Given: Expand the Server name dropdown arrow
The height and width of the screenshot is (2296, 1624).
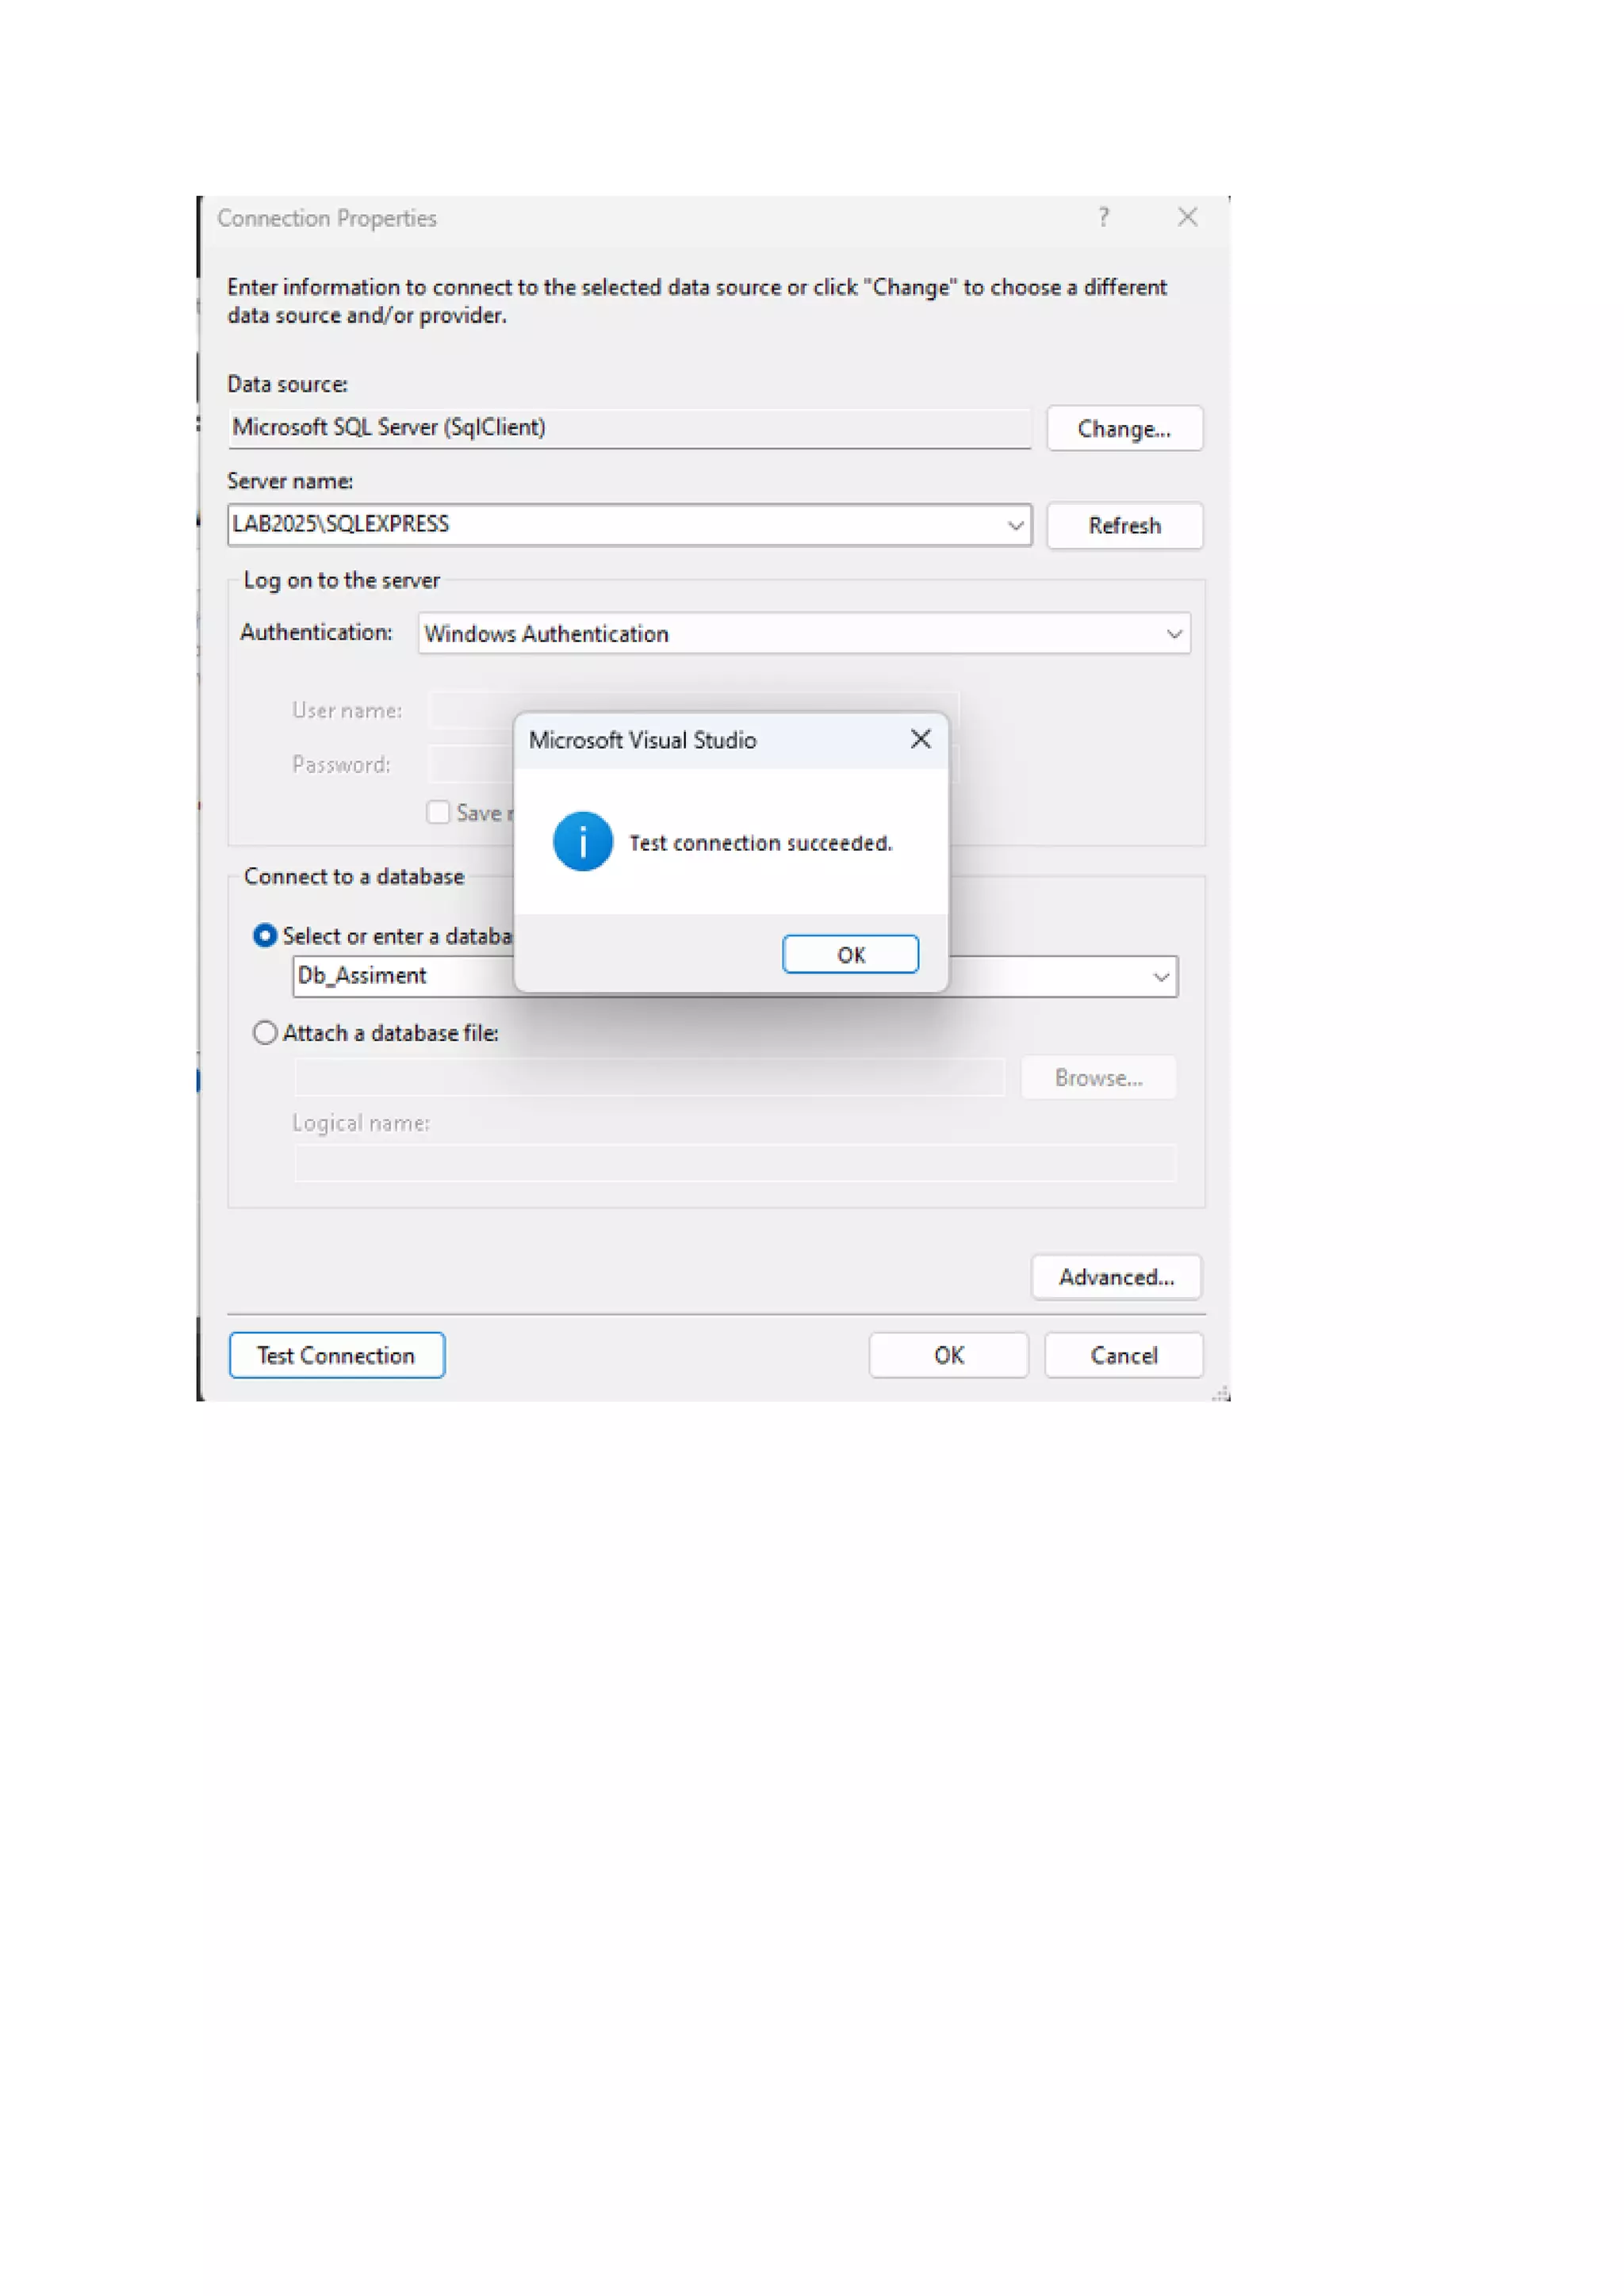Looking at the screenshot, I should [x=1015, y=525].
